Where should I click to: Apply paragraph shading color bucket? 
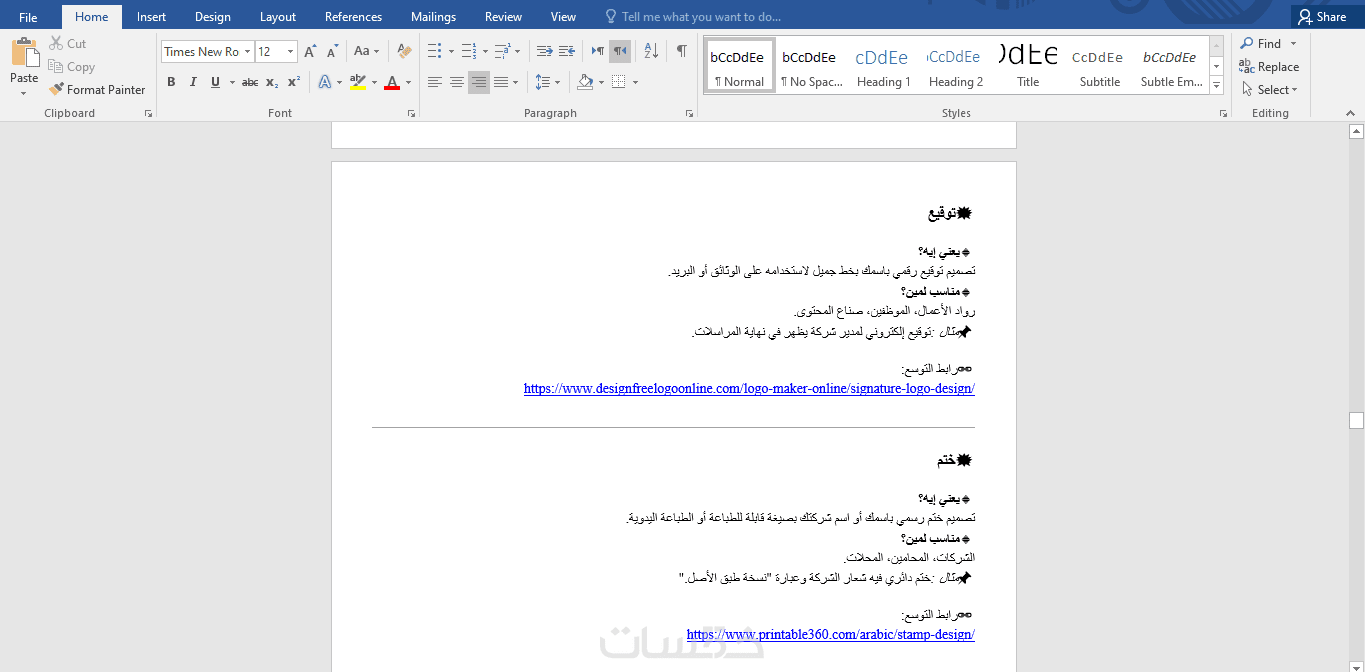click(x=585, y=82)
